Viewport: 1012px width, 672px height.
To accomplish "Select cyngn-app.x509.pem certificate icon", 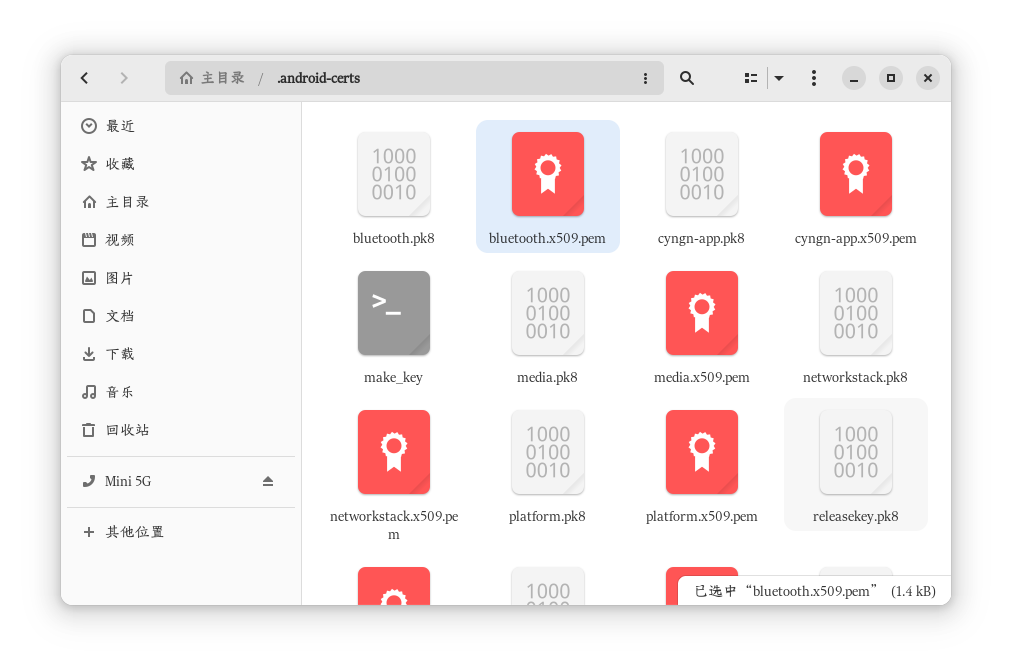I will [856, 174].
